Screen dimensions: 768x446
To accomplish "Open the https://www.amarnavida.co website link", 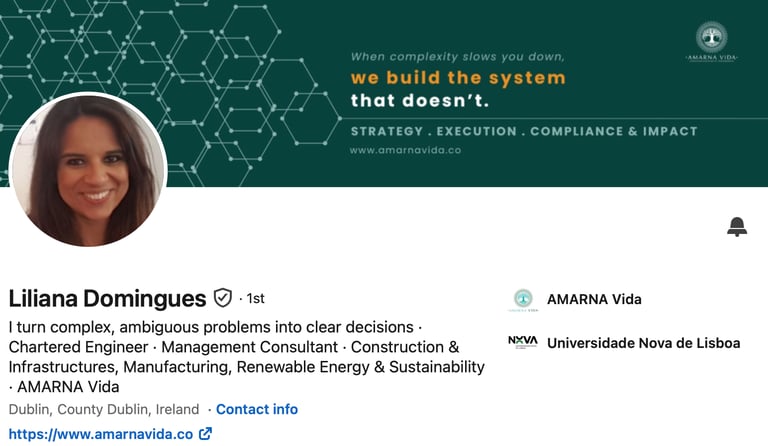I will pyautogui.click(x=101, y=434).
